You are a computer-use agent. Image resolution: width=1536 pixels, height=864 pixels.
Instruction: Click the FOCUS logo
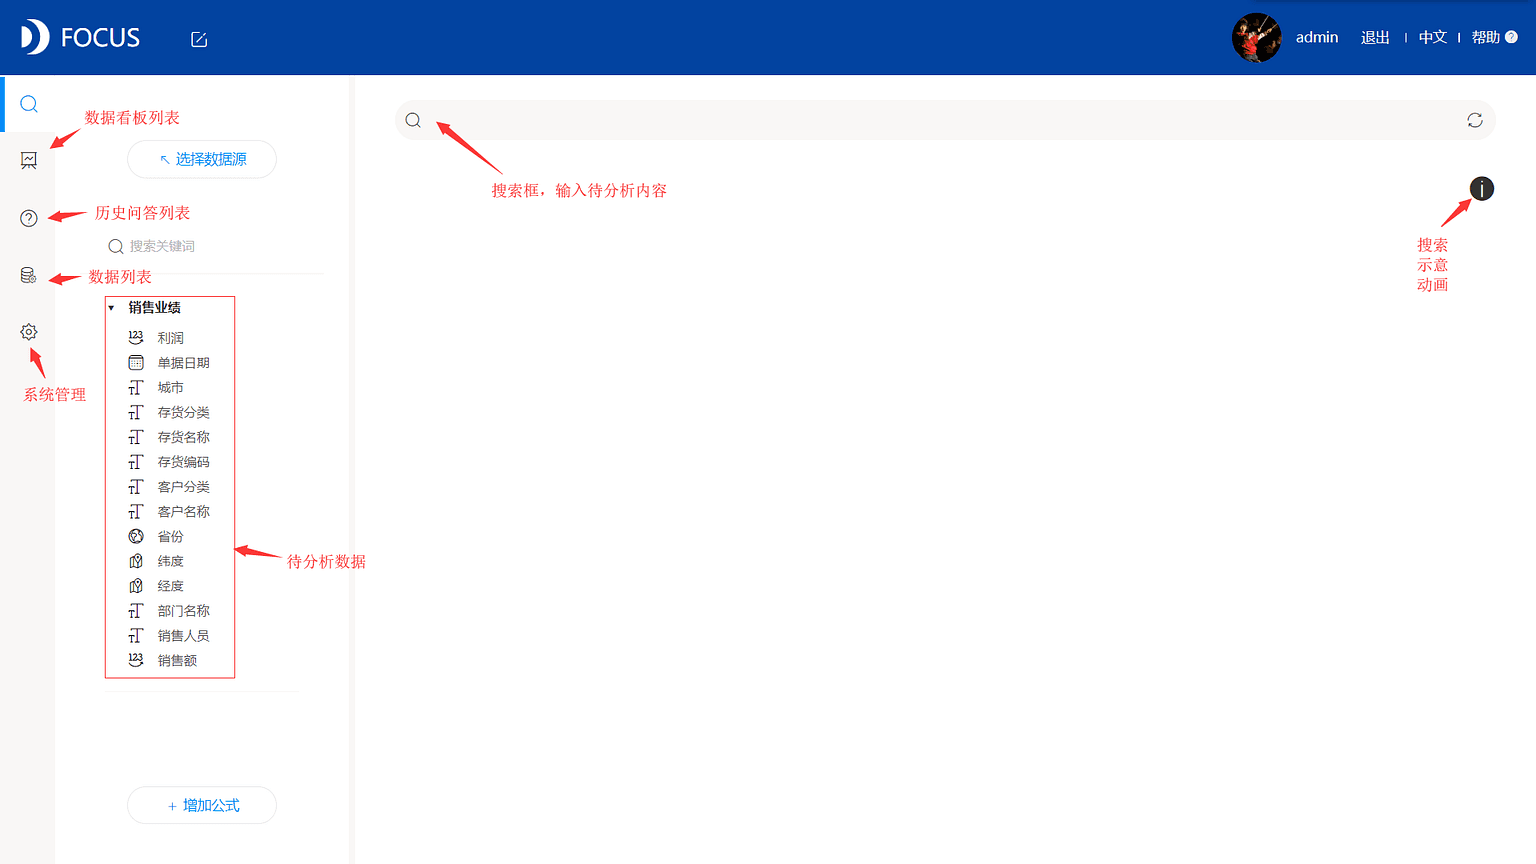(80, 37)
